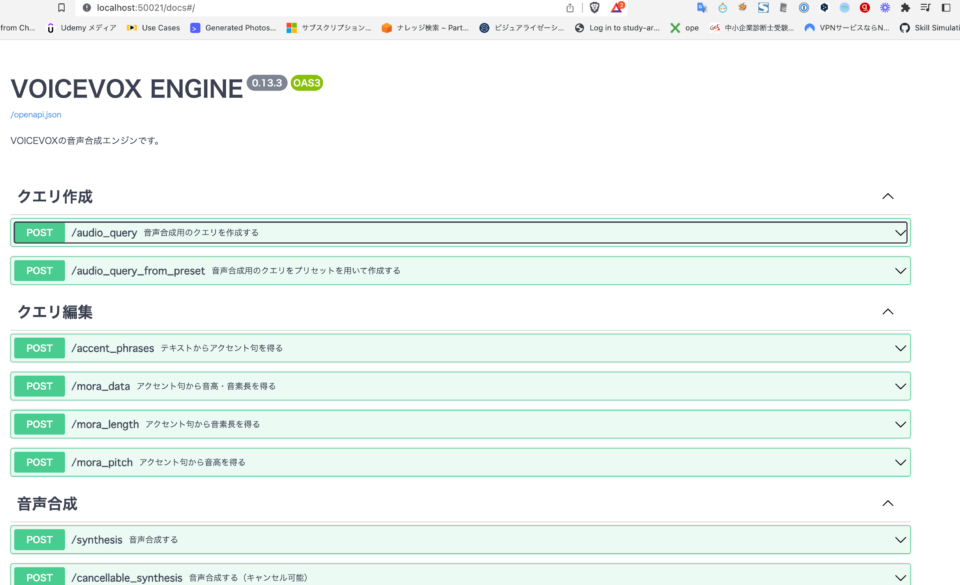Collapse the 音声合成 section

887,503
